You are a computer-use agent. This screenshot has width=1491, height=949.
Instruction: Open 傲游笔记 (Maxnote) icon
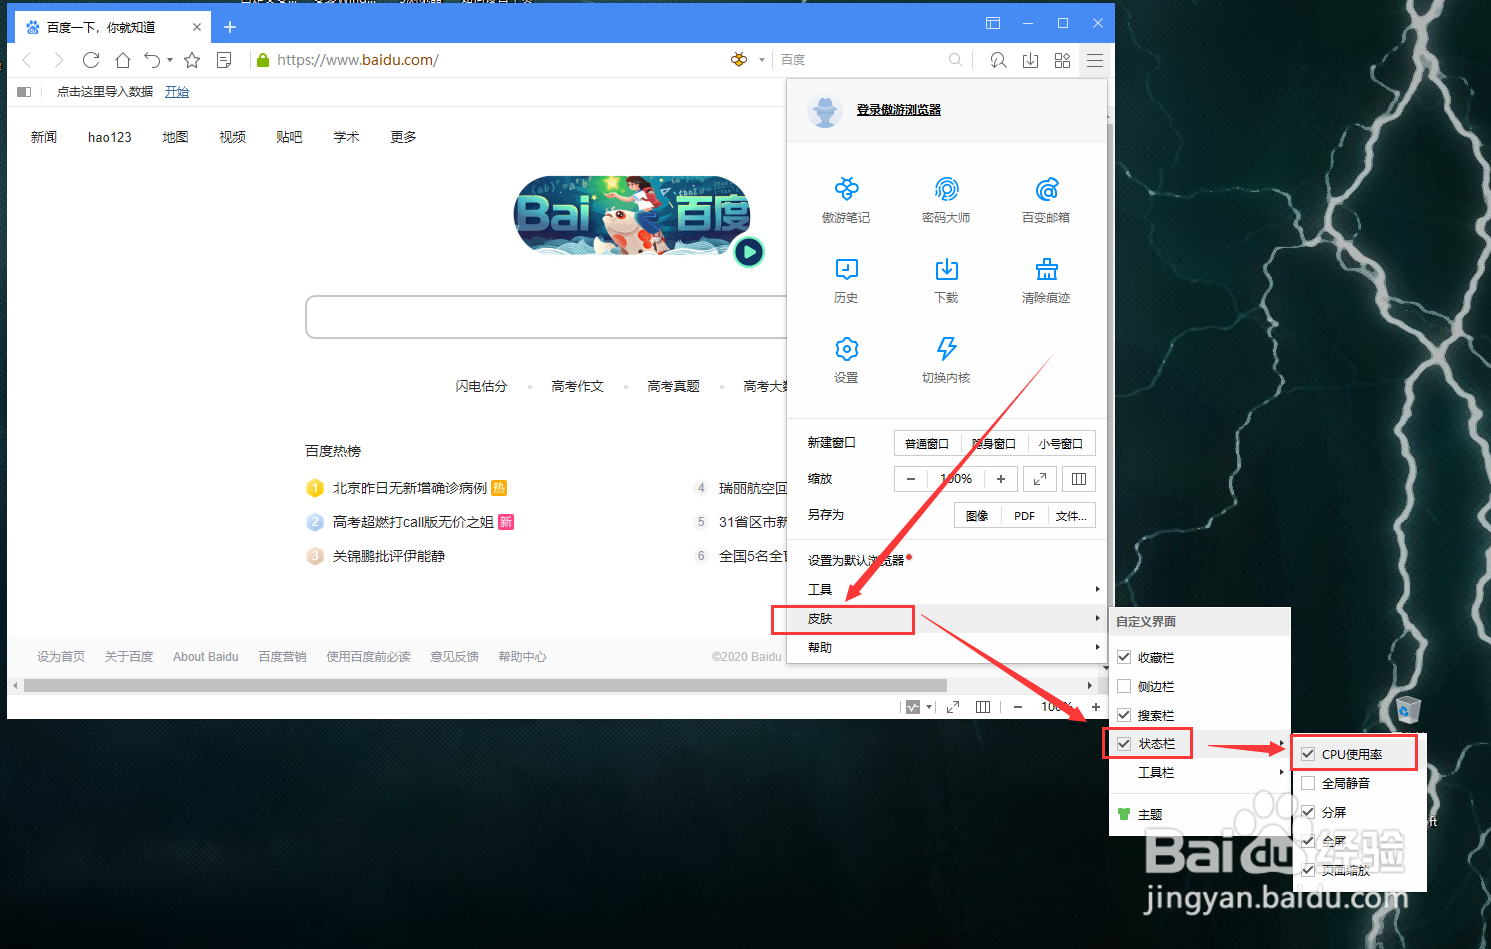click(x=846, y=189)
